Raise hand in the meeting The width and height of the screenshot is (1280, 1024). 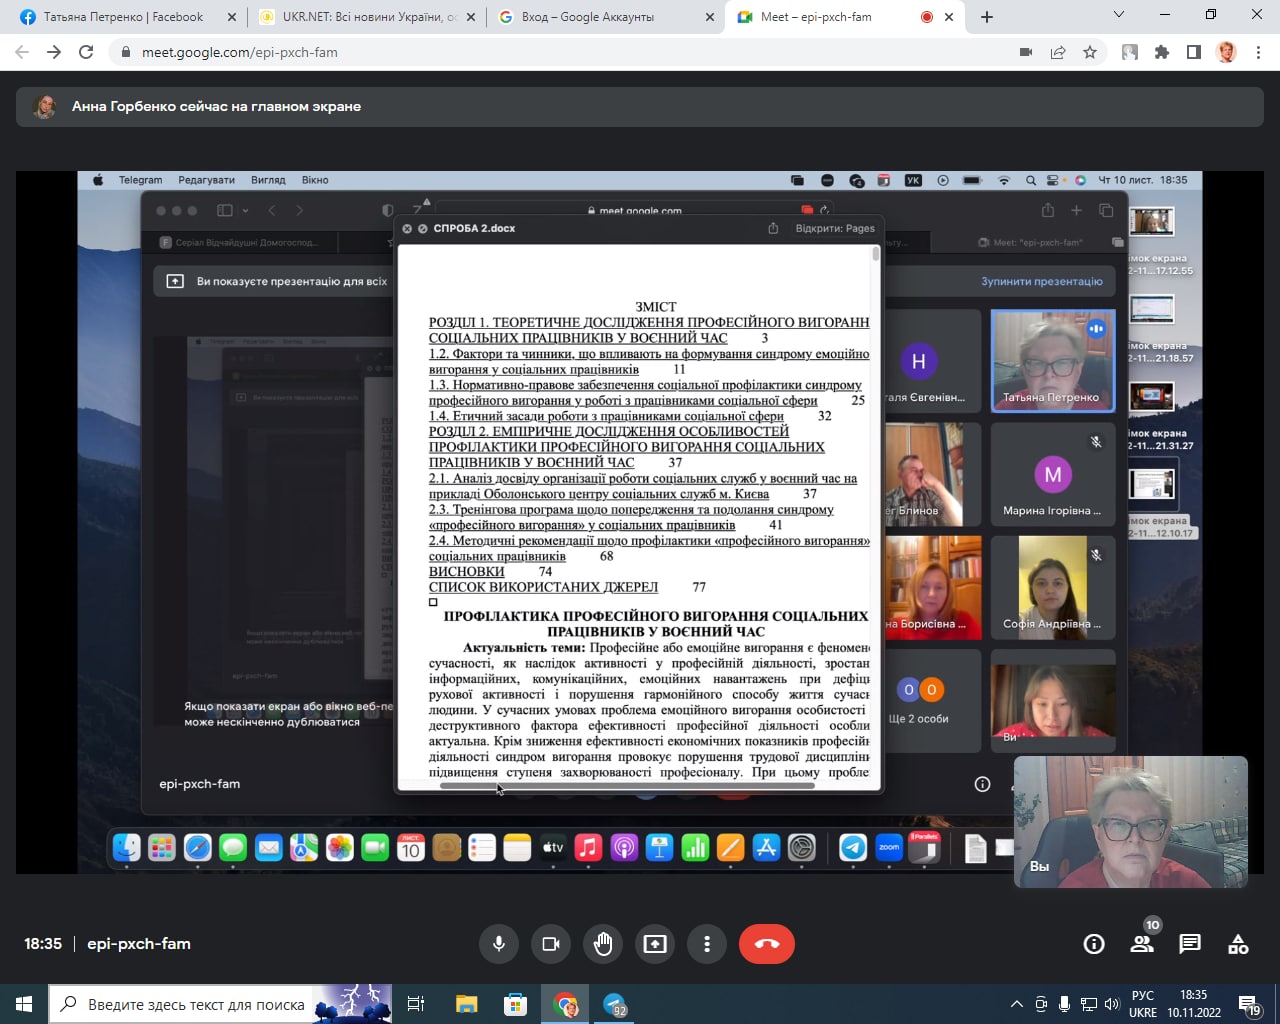(x=603, y=944)
